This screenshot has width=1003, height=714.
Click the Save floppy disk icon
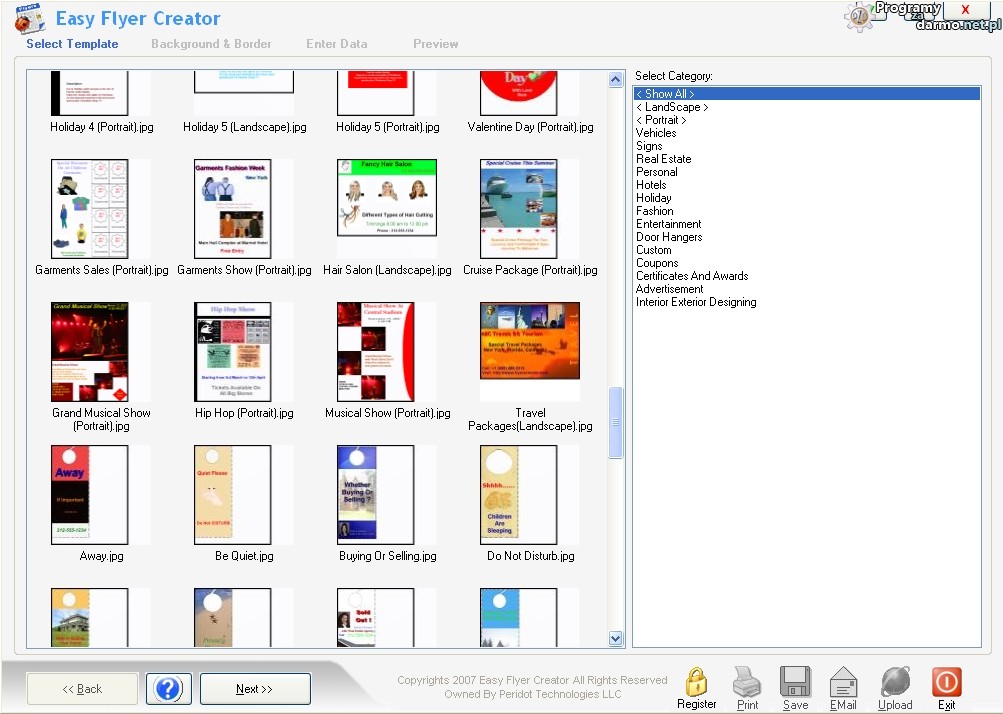pyautogui.click(x=795, y=682)
